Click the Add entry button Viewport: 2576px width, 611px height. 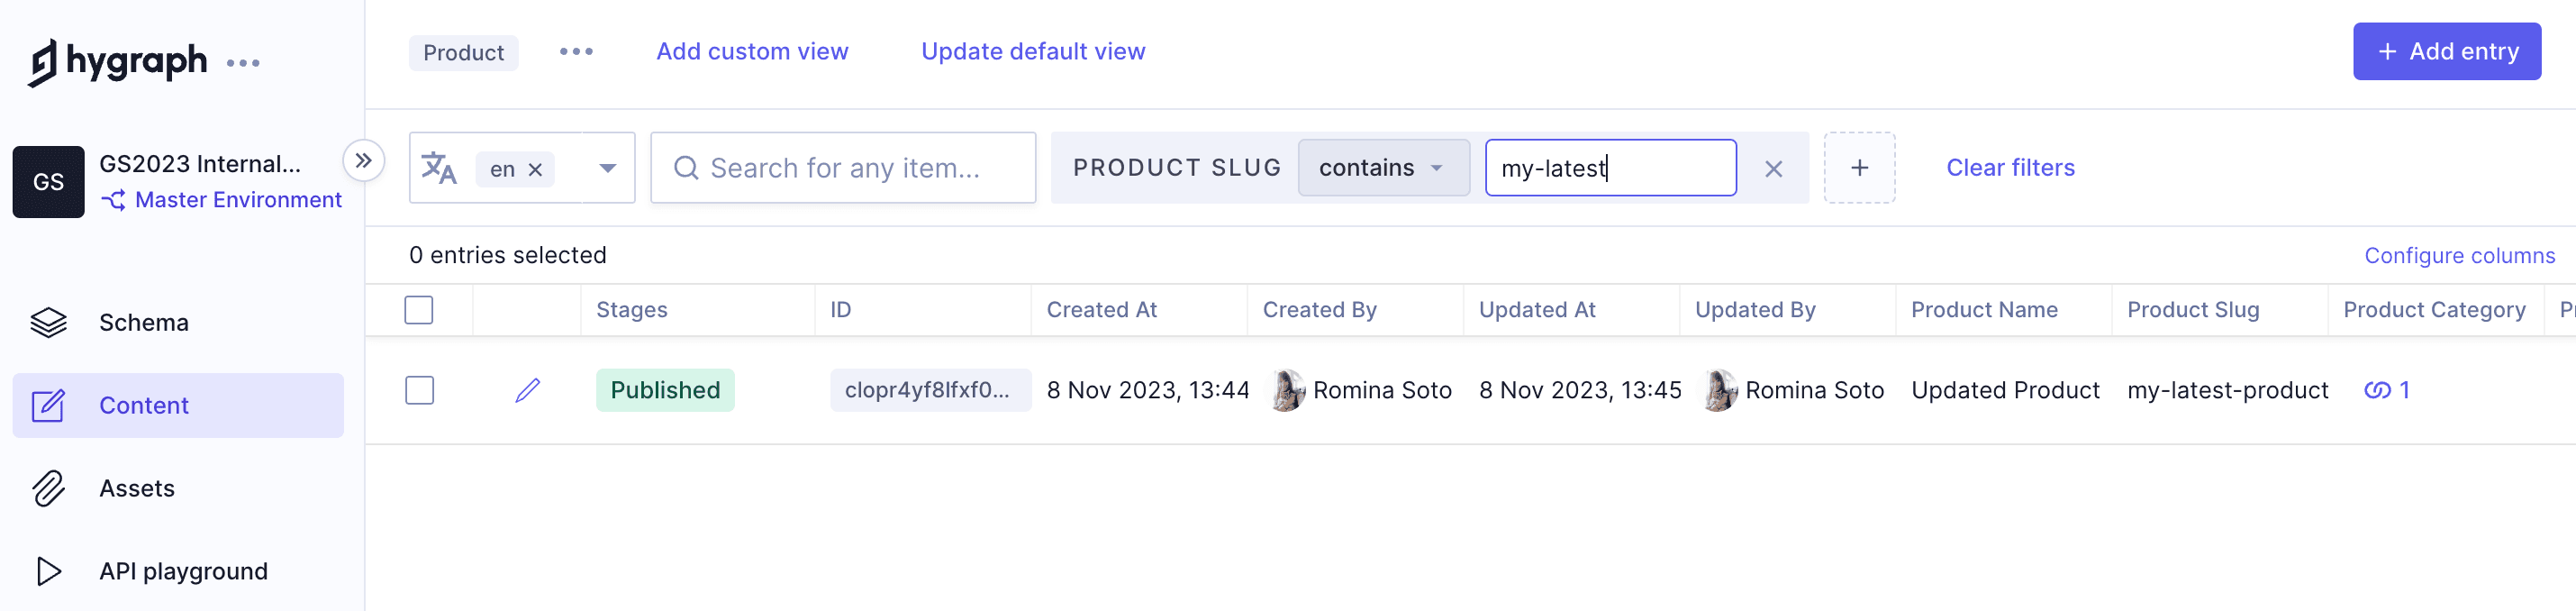[2445, 52]
